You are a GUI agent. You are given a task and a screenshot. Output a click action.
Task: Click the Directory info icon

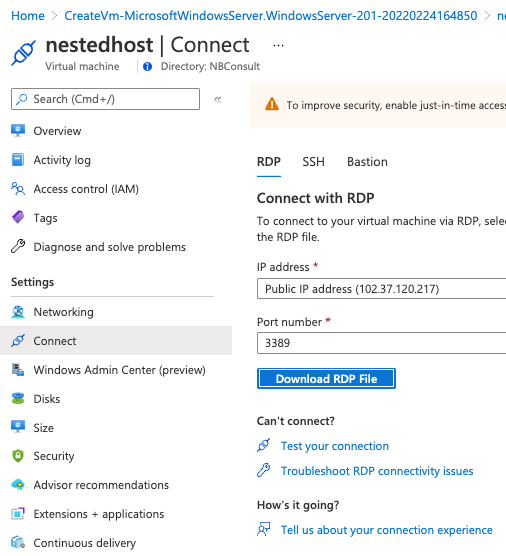[148, 67]
